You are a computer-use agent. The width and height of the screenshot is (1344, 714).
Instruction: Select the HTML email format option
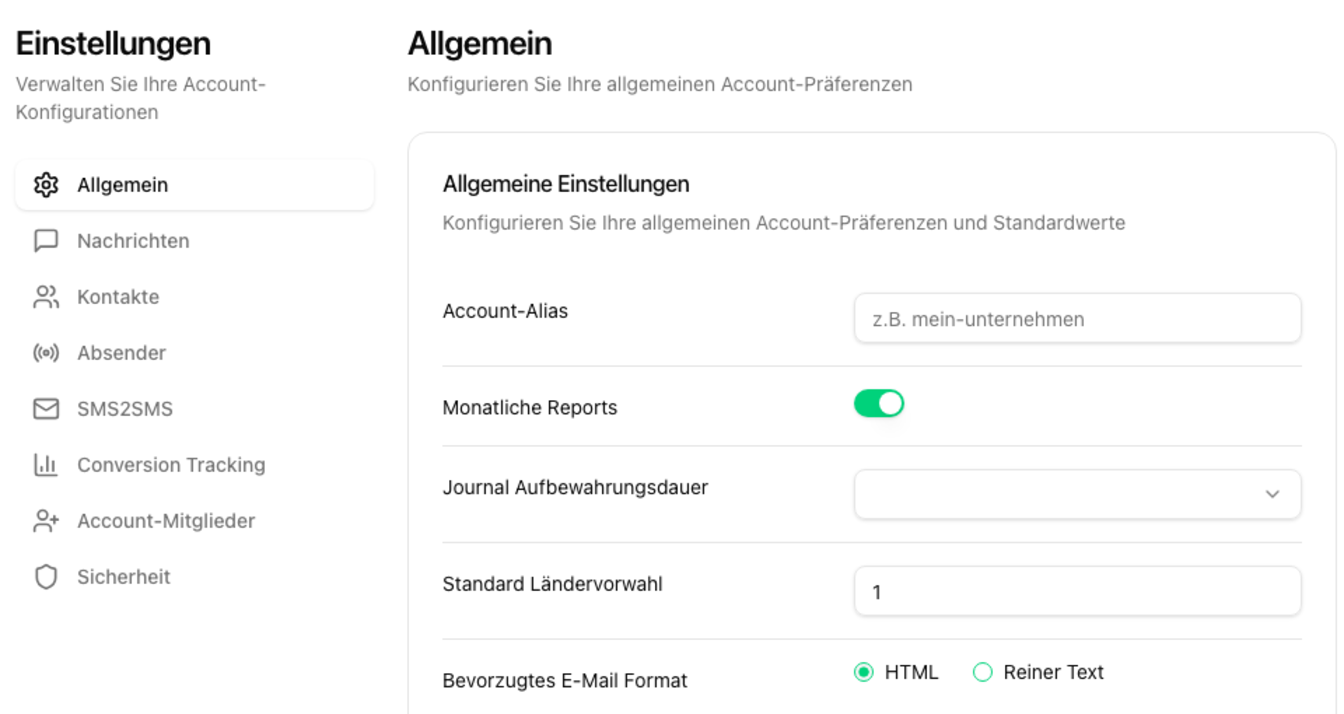tap(864, 673)
